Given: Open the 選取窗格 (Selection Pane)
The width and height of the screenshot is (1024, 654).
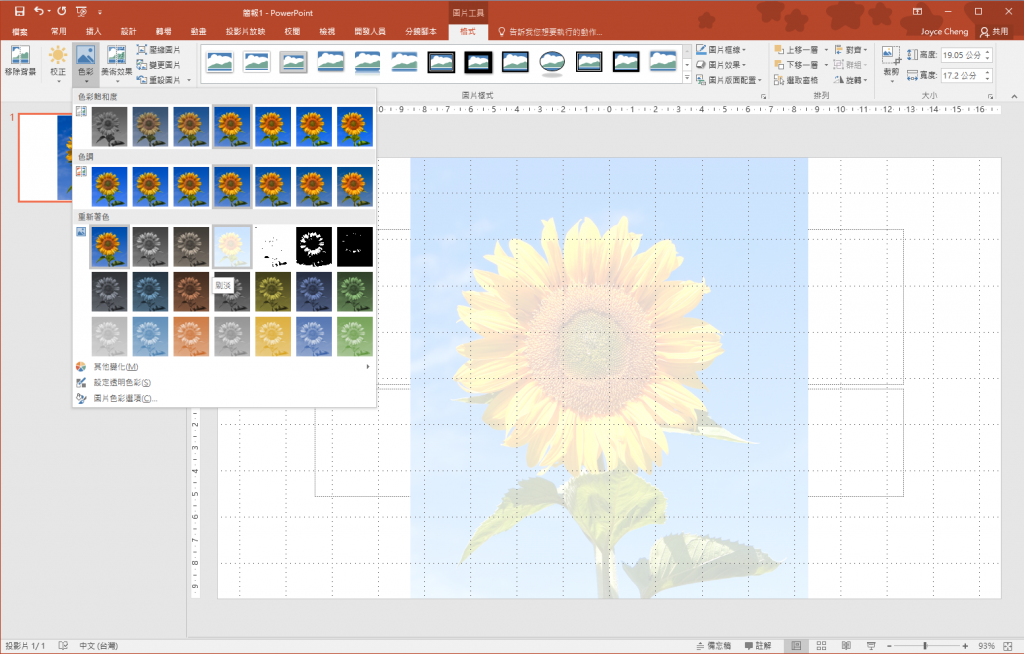Looking at the screenshot, I should pos(801,79).
